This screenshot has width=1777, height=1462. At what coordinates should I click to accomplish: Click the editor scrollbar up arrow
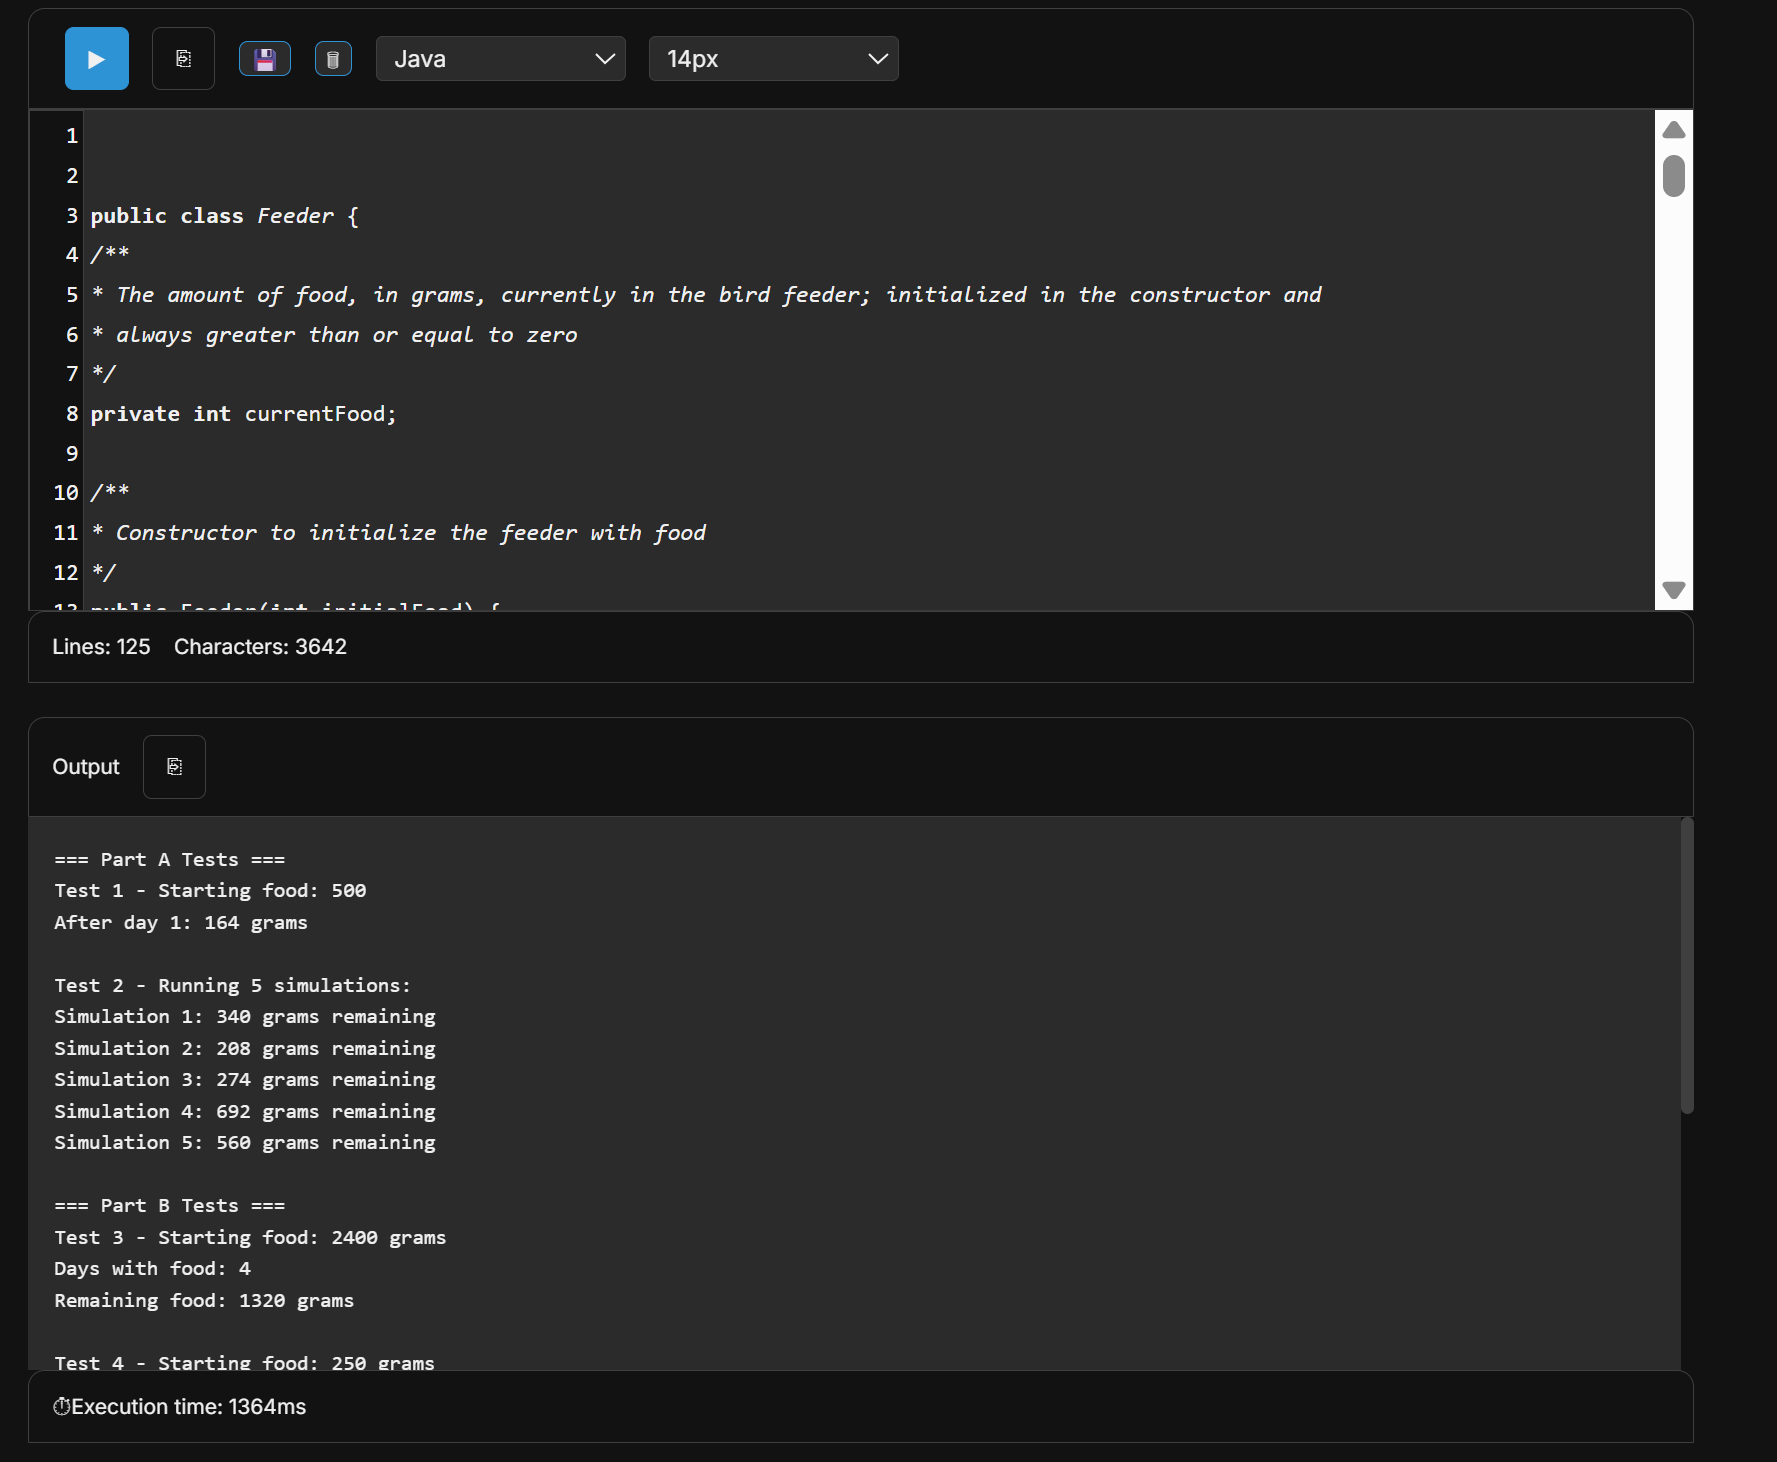click(x=1673, y=130)
